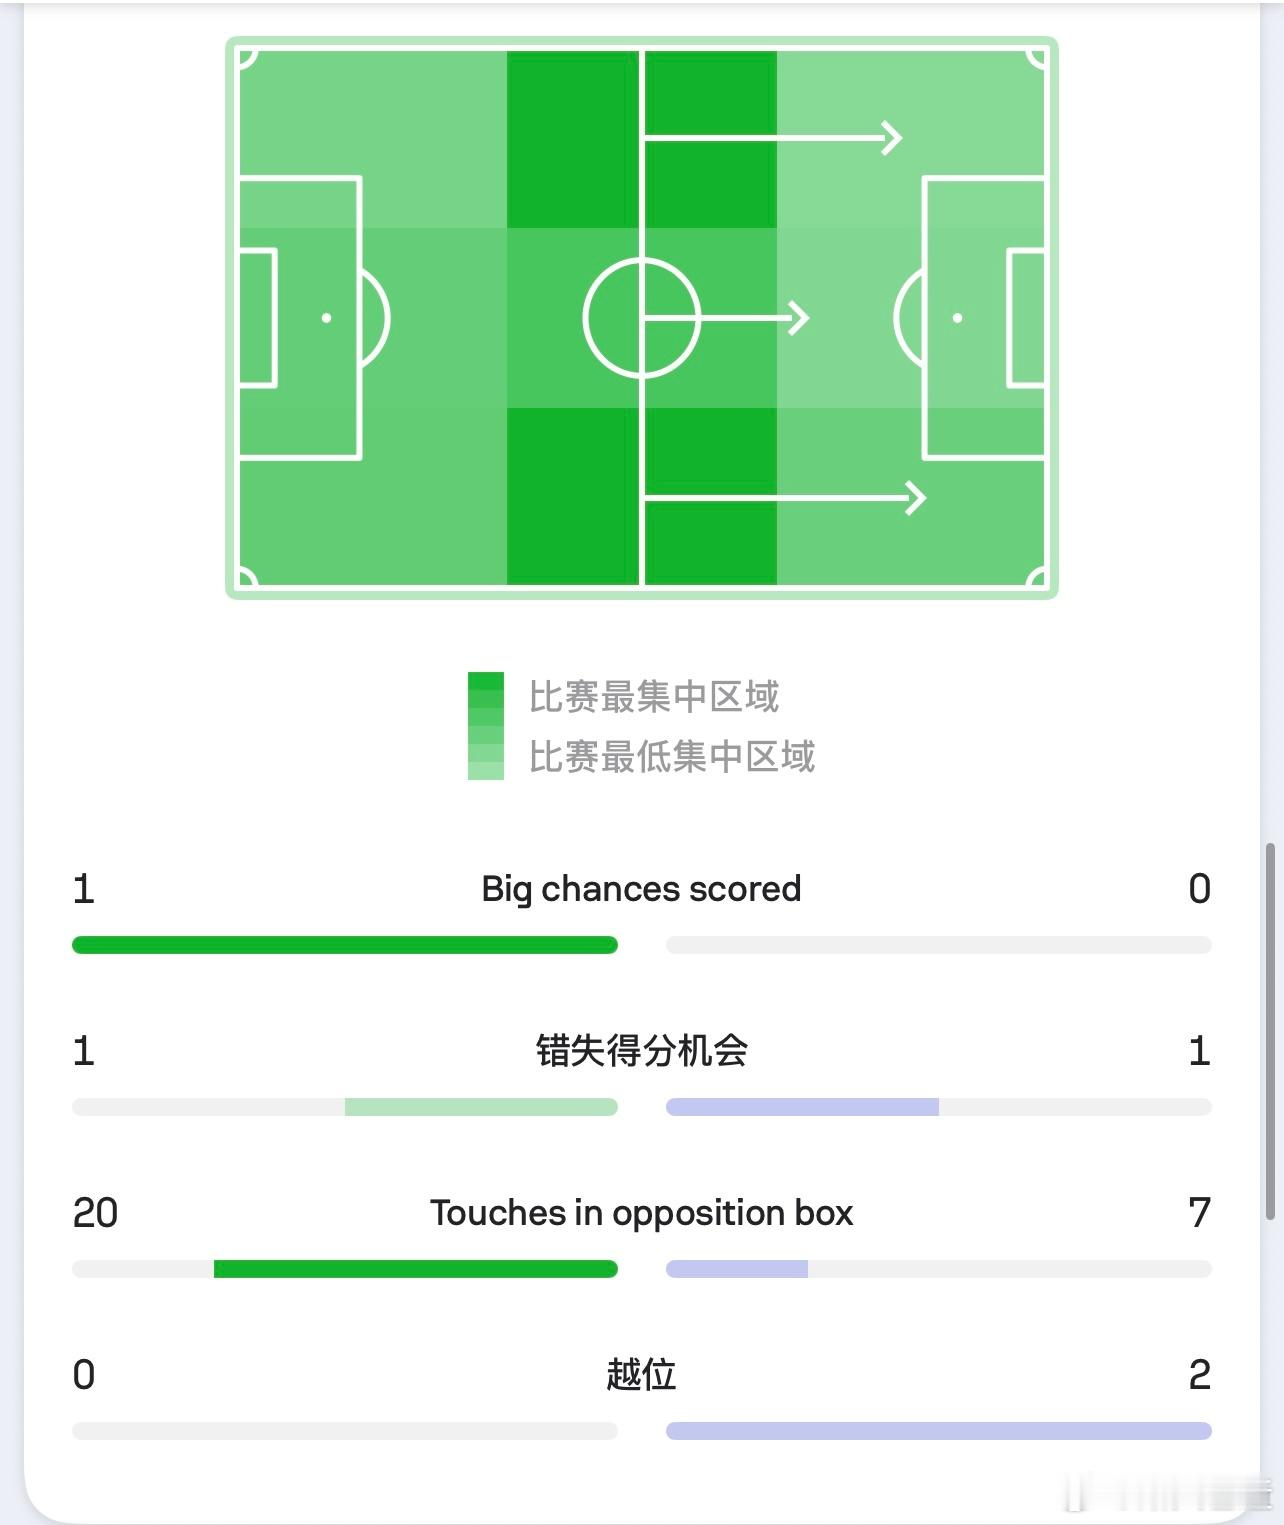Click the middle attack direction arrow
1284x1525 pixels.
click(x=725, y=318)
